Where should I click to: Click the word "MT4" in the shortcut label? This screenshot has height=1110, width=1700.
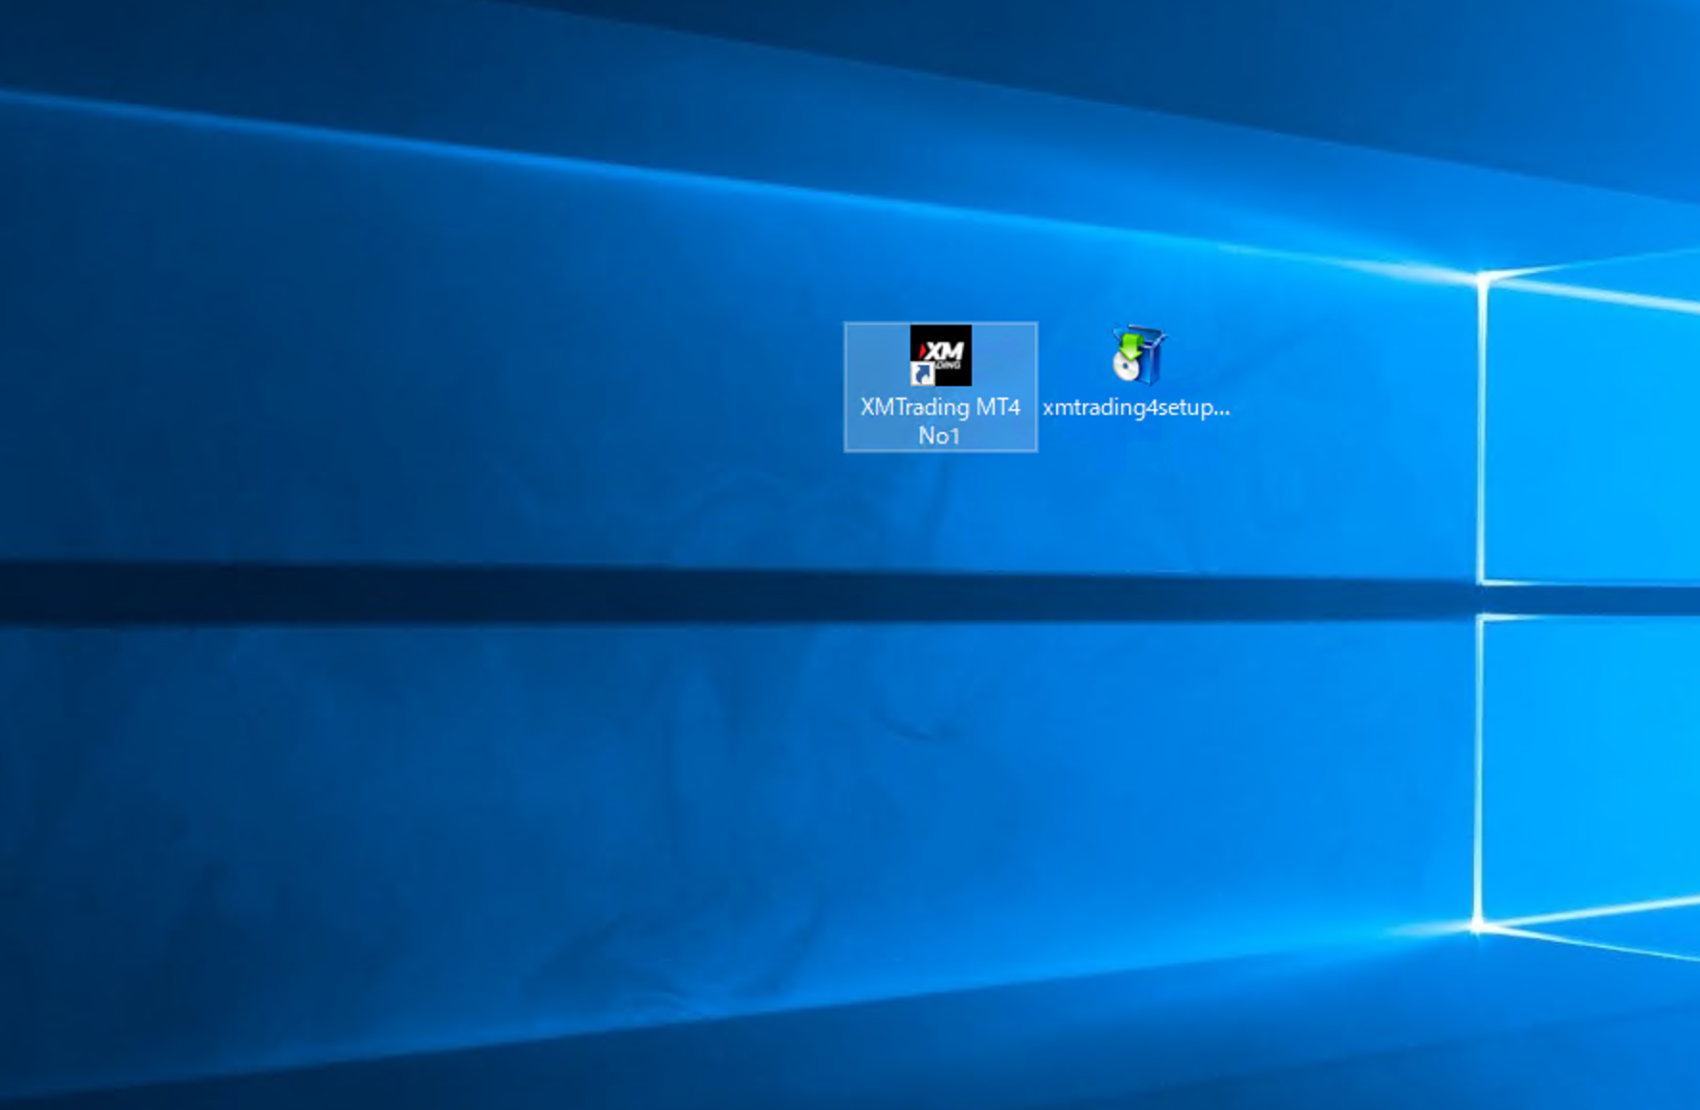(x=998, y=407)
